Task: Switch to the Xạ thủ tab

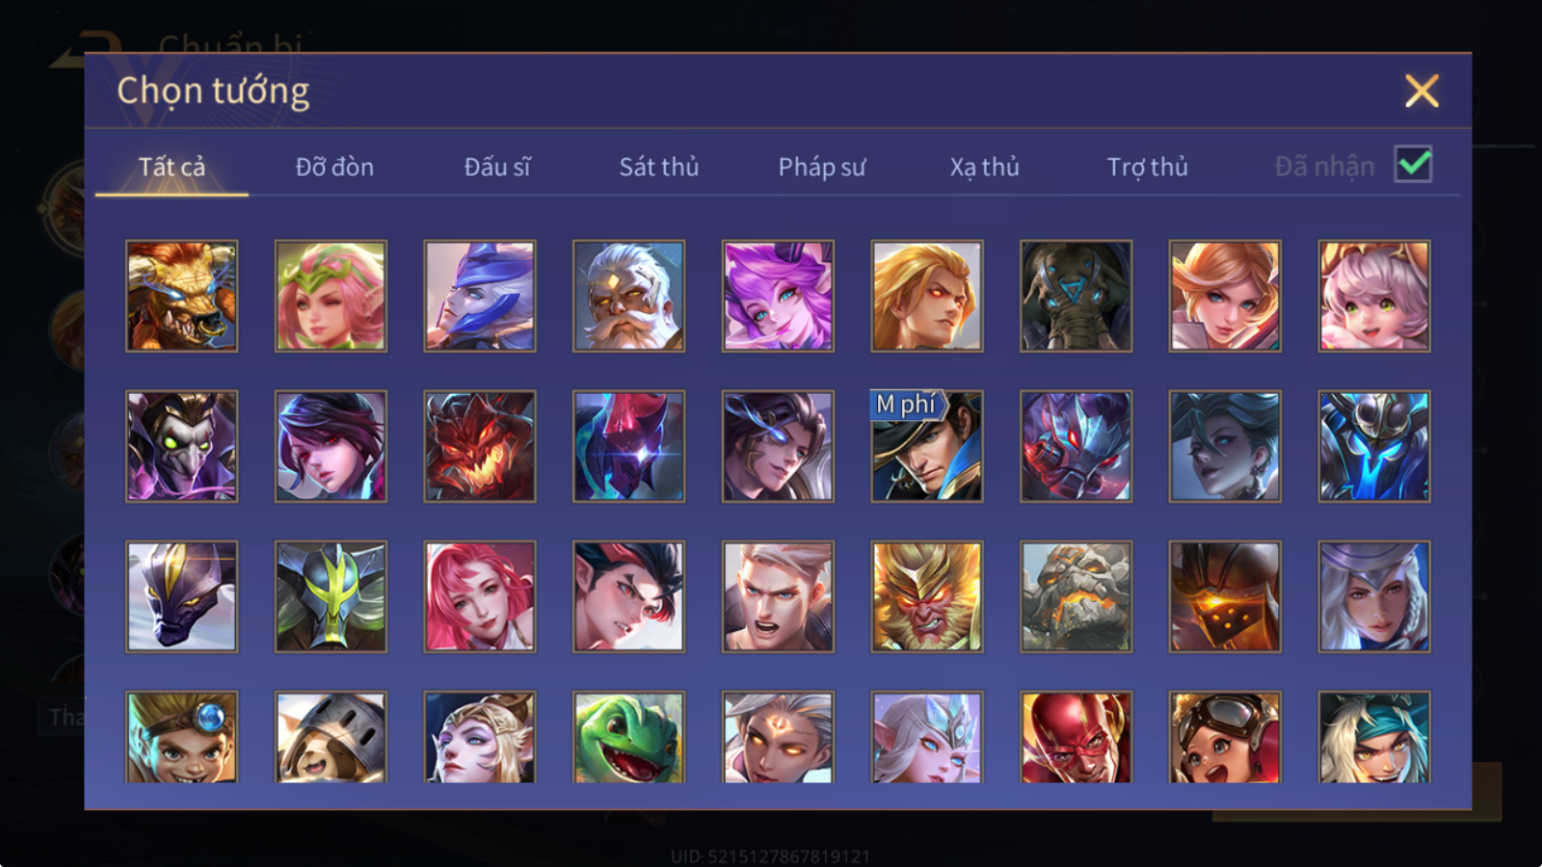Action: coord(984,167)
